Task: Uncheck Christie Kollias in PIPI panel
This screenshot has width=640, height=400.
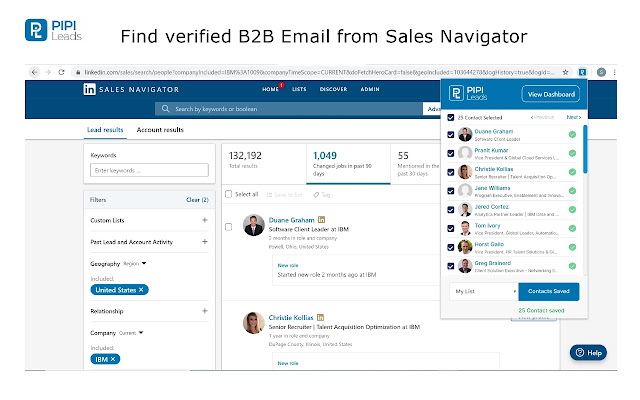Action: point(451,172)
